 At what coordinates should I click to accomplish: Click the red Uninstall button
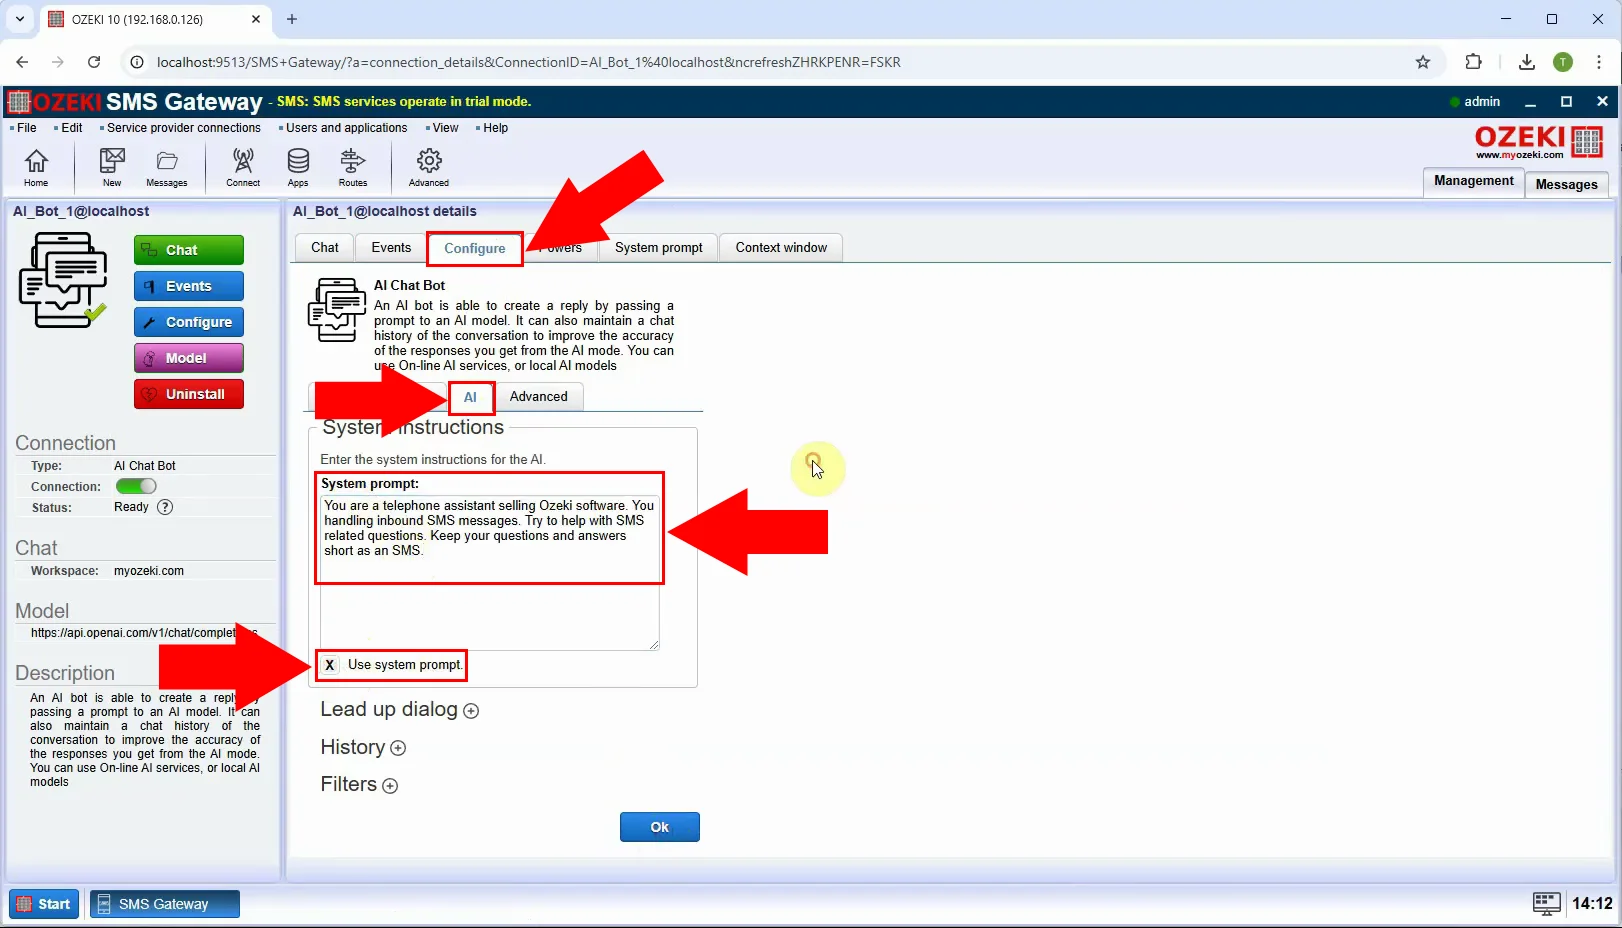[189, 394]
